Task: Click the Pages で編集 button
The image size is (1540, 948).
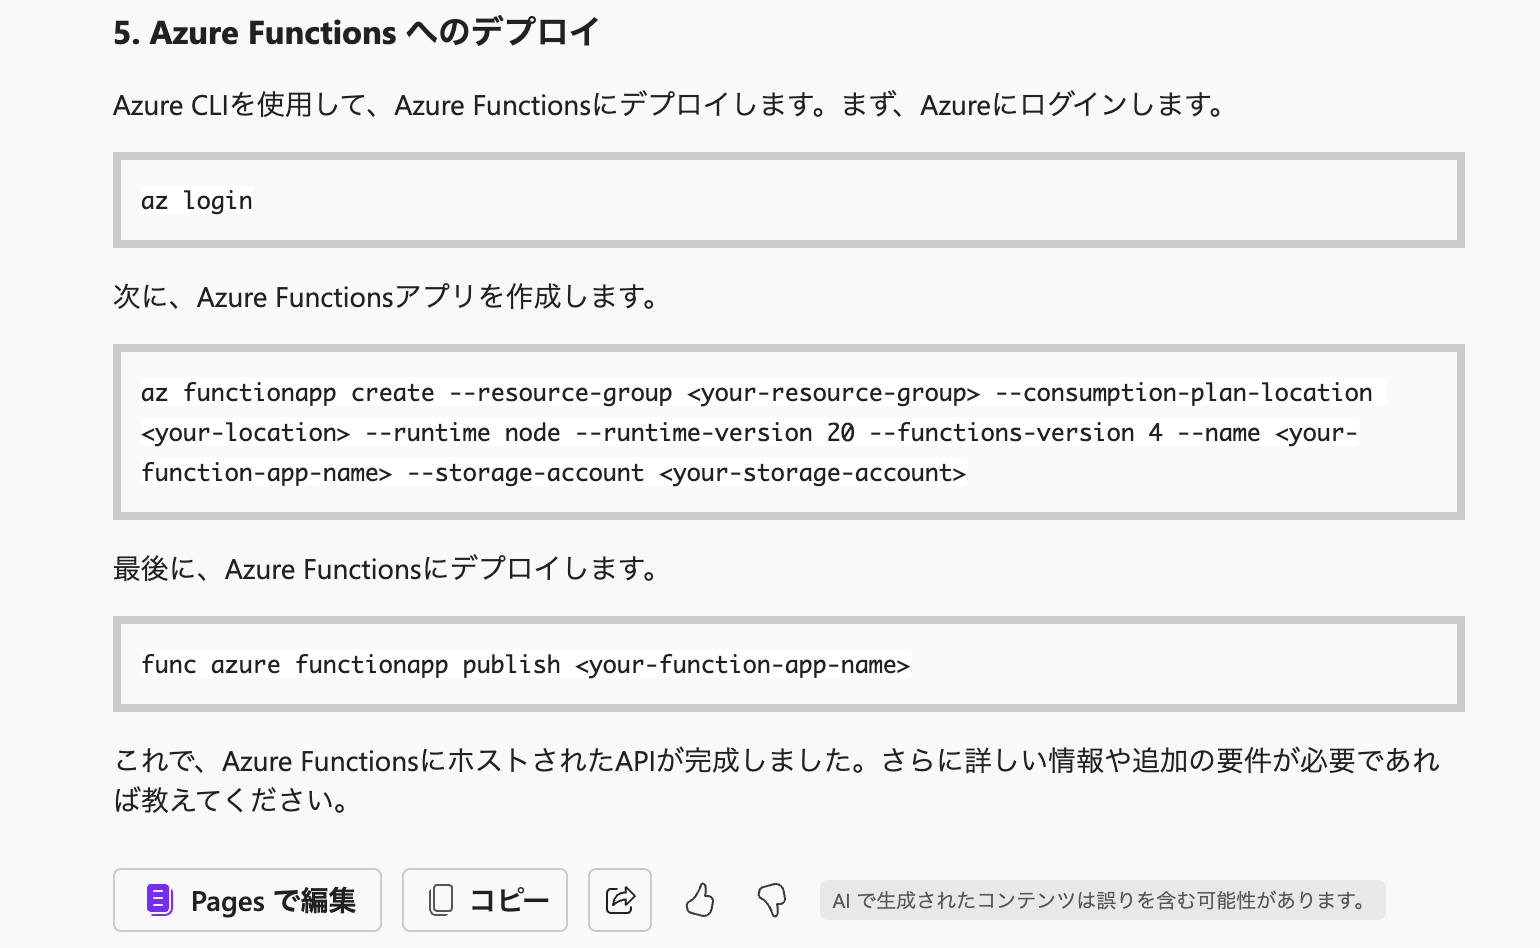Action: [x=247, y=900]
